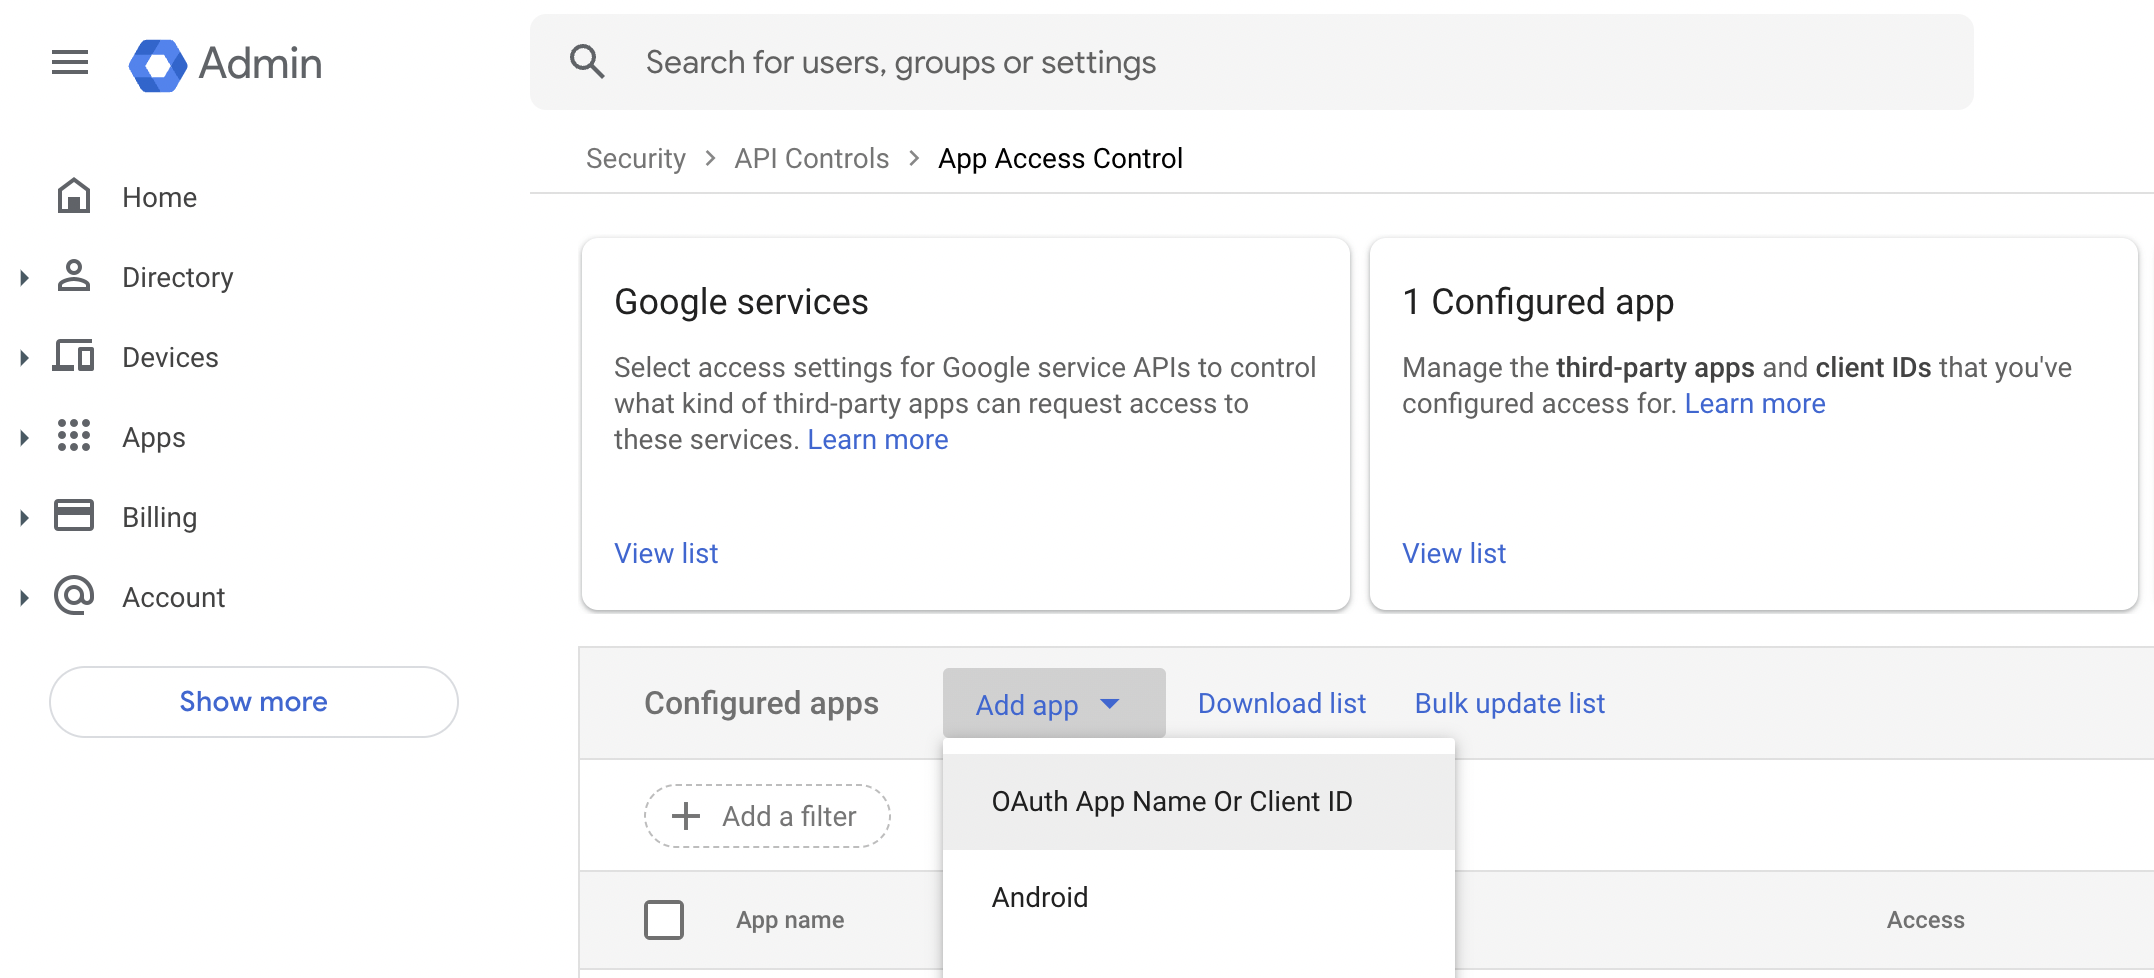Expand the Directory section arrow

pyautogui.click(x=25, y=278)
